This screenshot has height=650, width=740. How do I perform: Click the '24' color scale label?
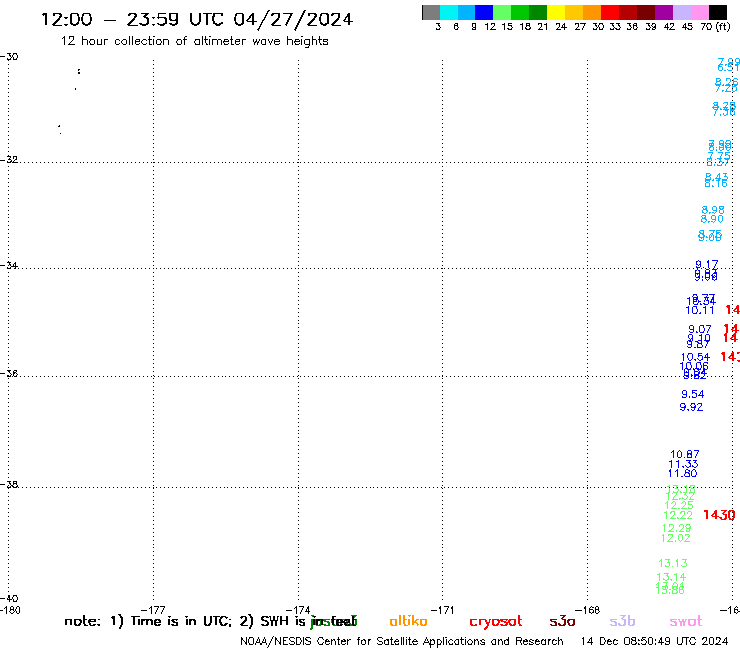(x=561, y=27)
